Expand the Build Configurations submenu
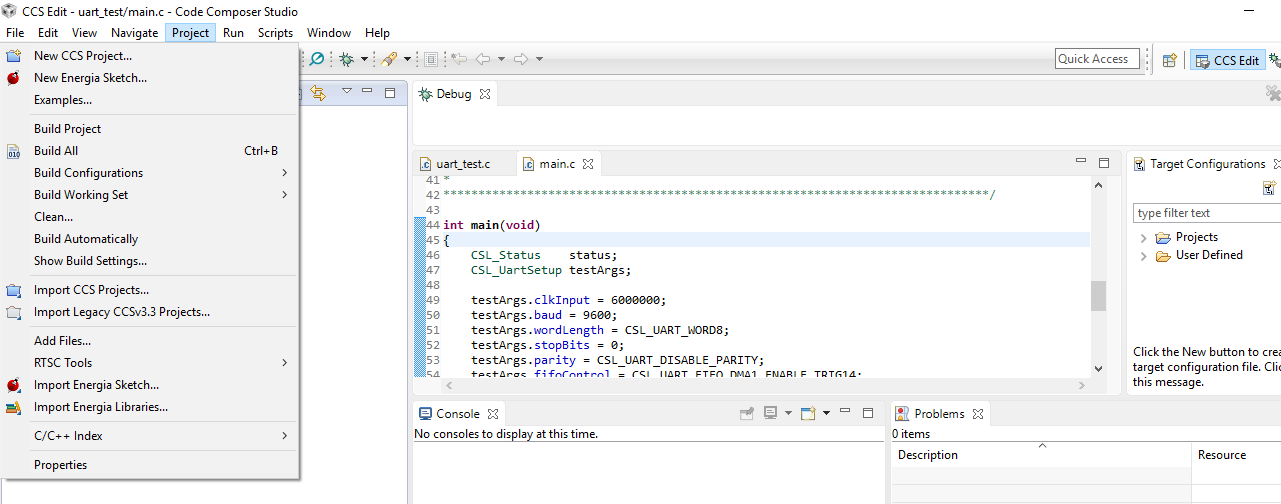1281x504 pixels. click(150, 173)
